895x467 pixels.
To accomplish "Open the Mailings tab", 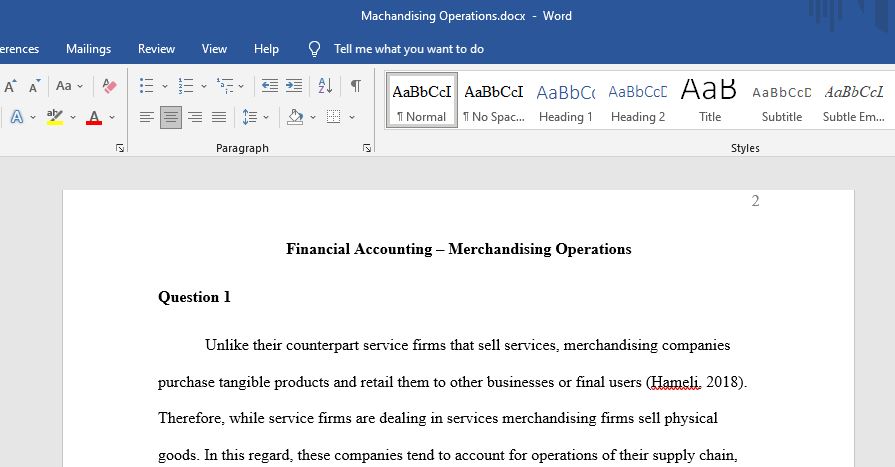I will click(x=88, y=49).
